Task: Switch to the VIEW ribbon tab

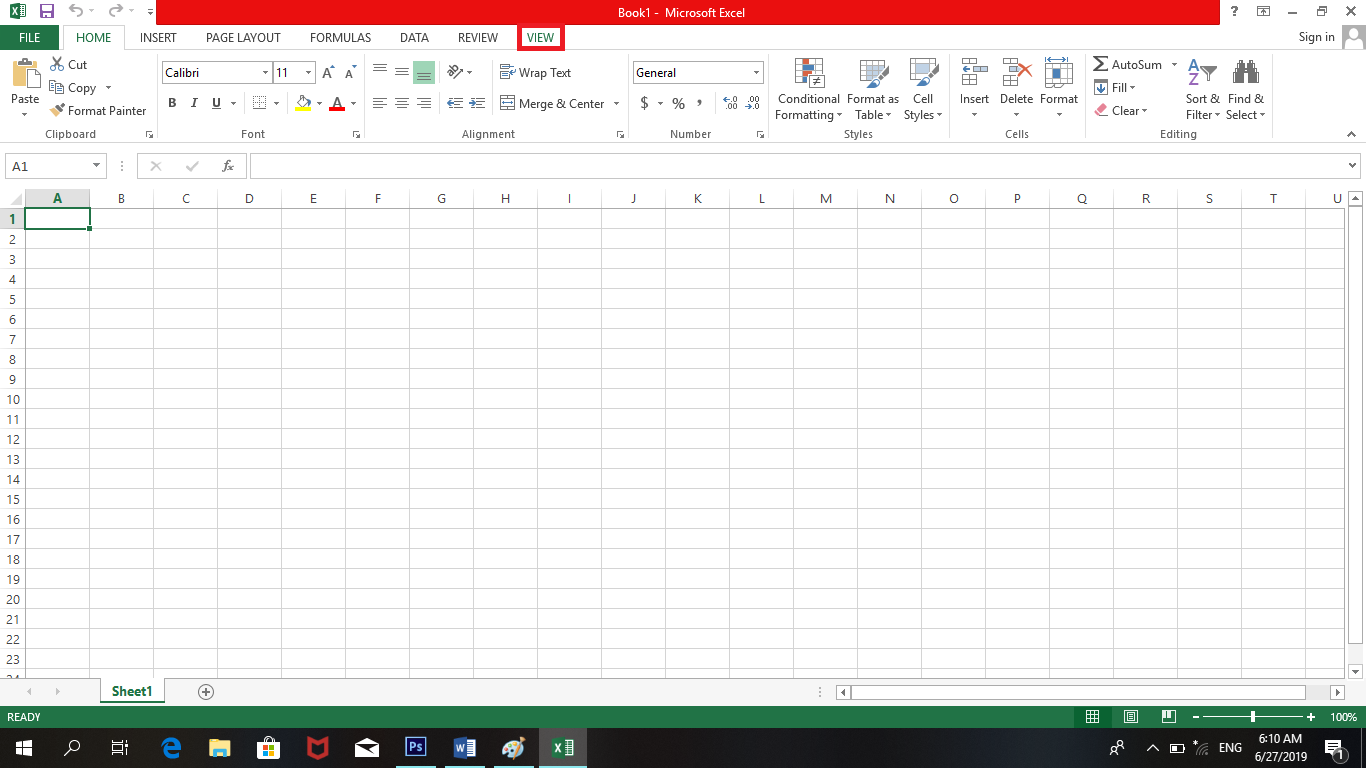Action: (x=540, y=37)
